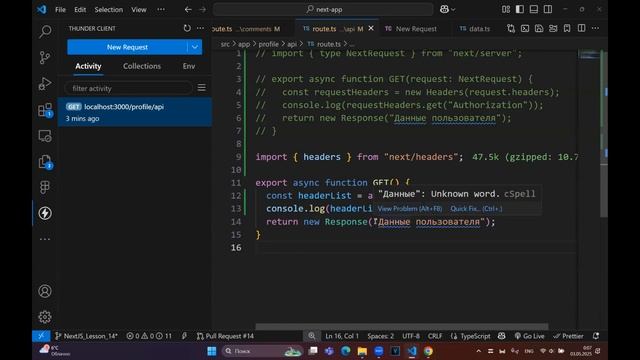
Task: Open the terminal icon in editor toolbar
Action: point(525,28)
